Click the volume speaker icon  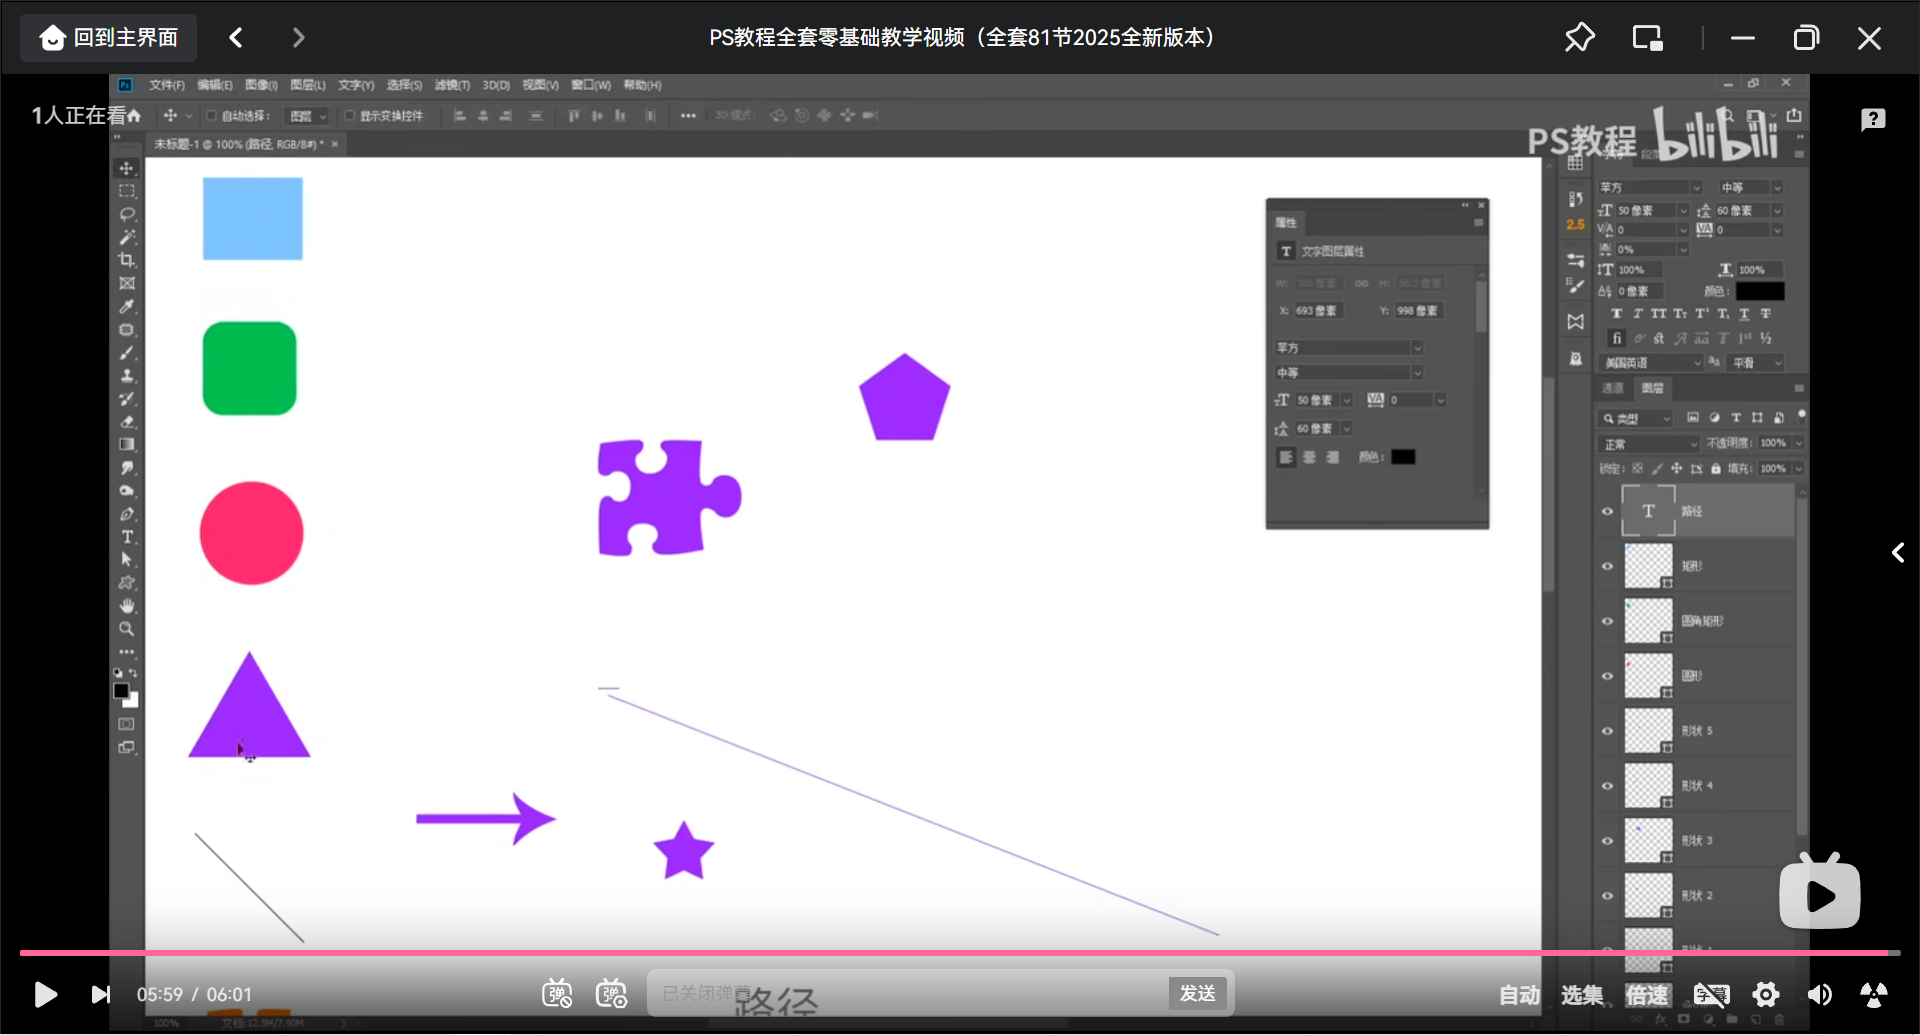[1819, 995]
